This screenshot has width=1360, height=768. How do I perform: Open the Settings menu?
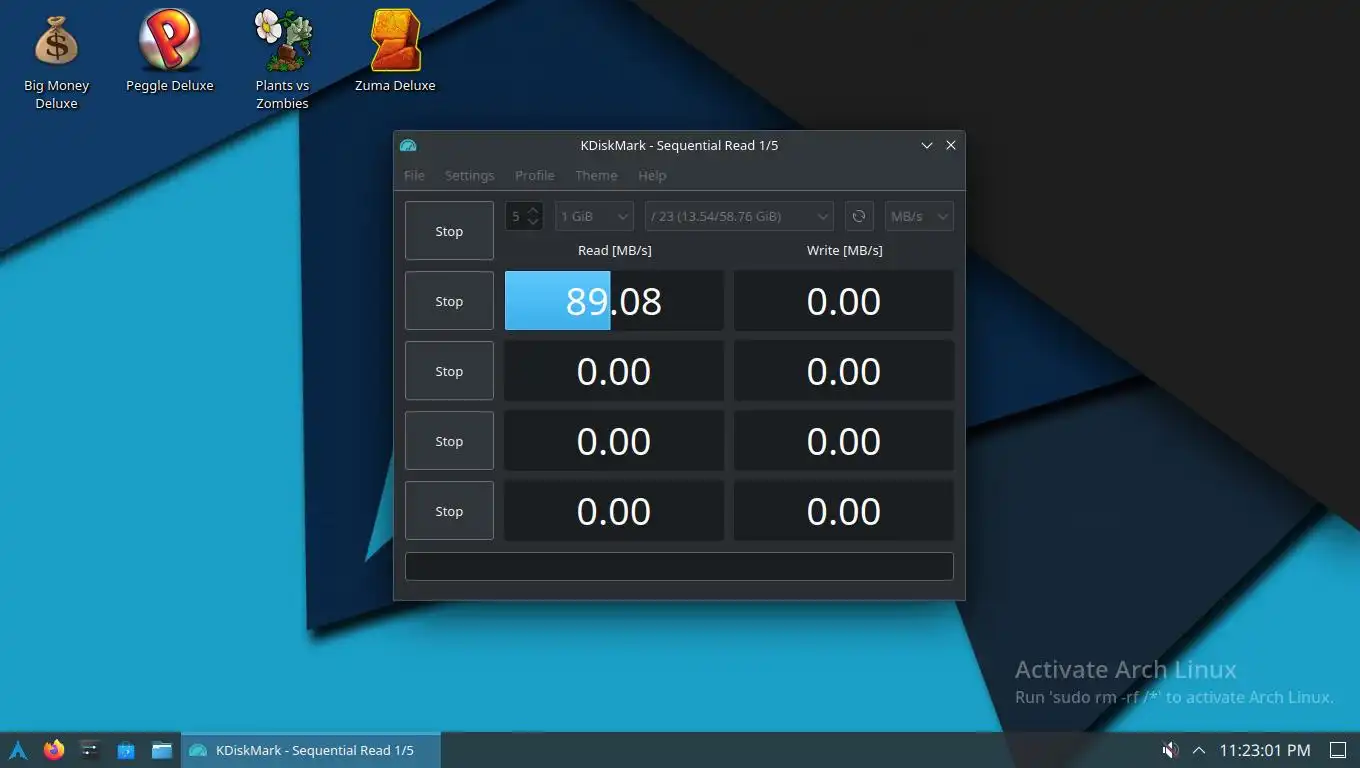tap(469, 175)
